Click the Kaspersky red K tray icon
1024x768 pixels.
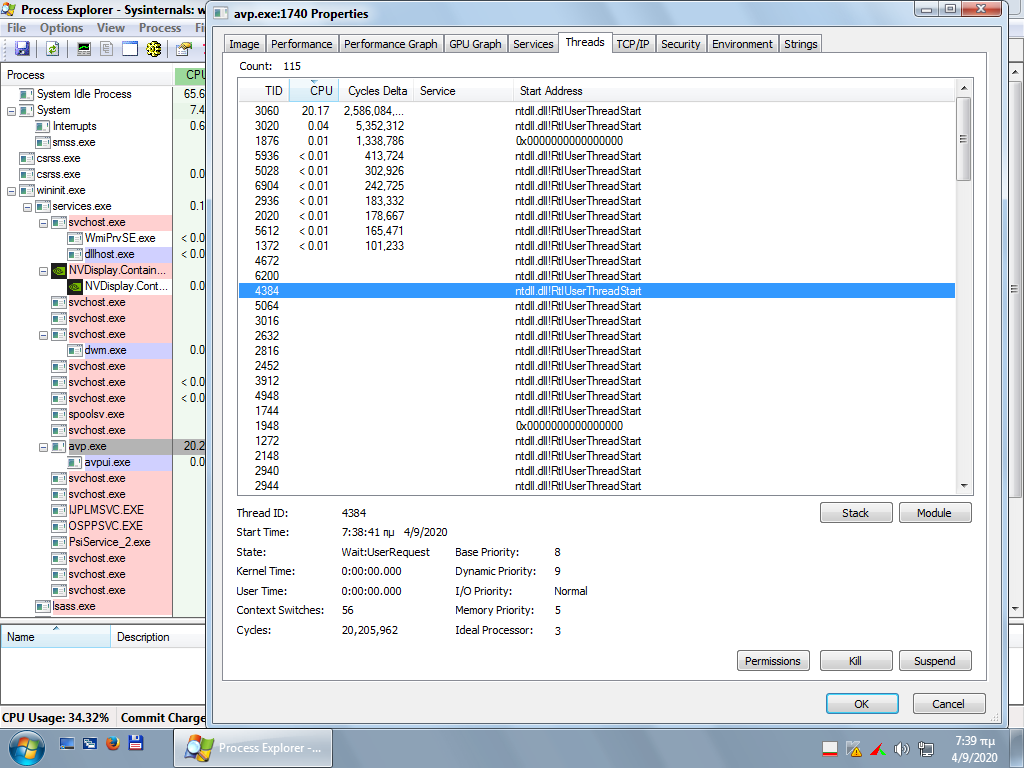(878, 748)
